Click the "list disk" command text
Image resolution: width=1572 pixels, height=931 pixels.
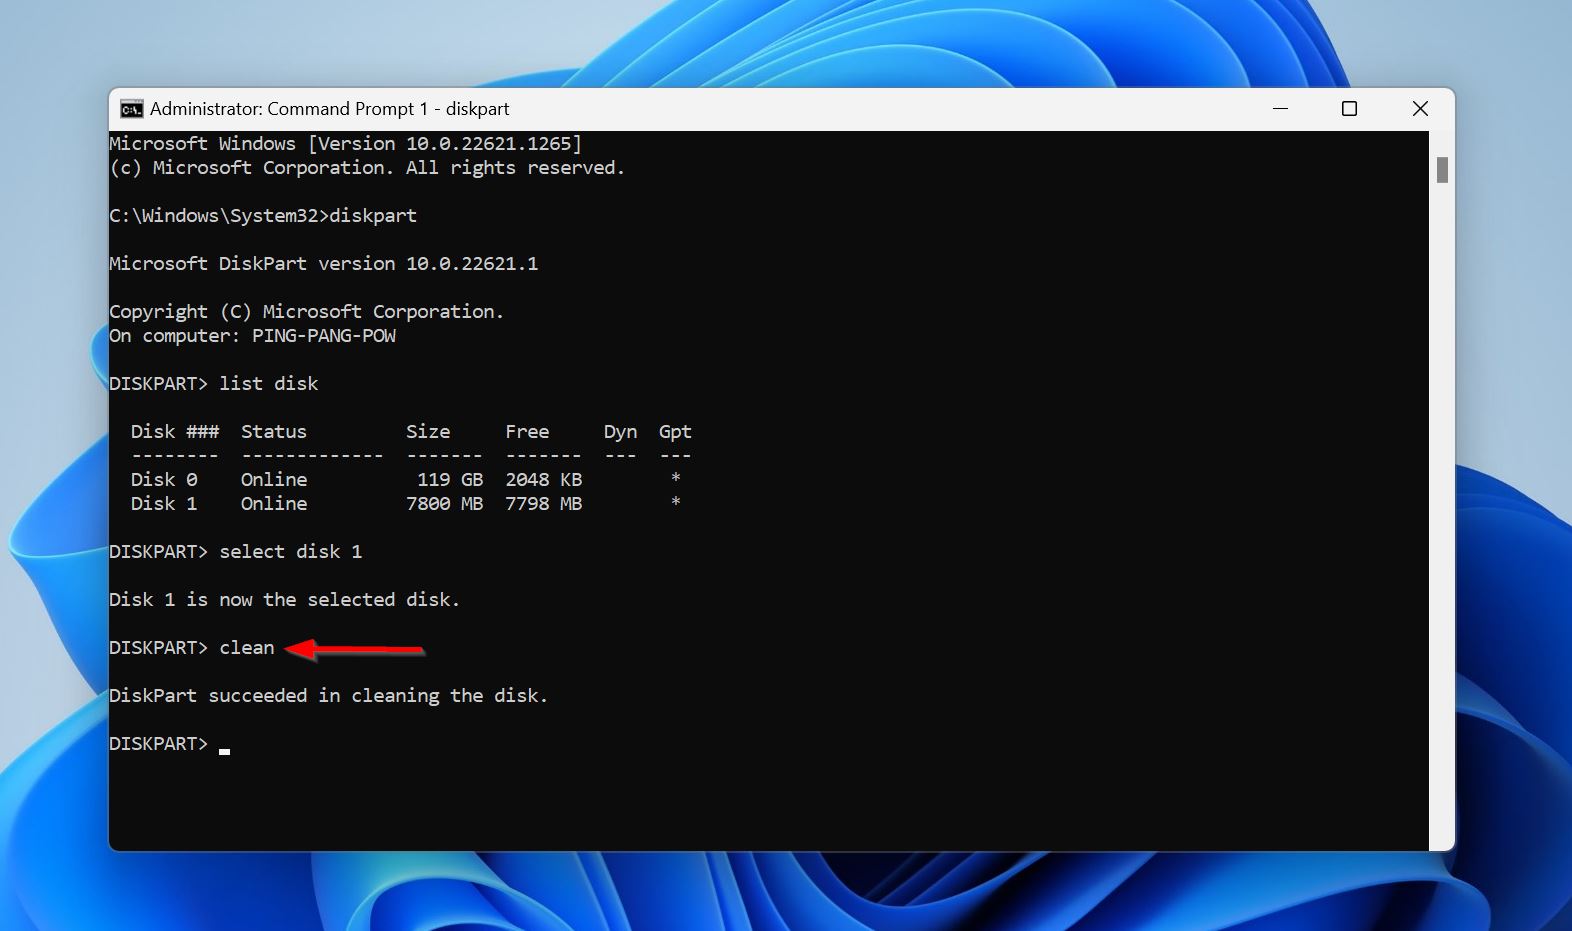(268, 384)
